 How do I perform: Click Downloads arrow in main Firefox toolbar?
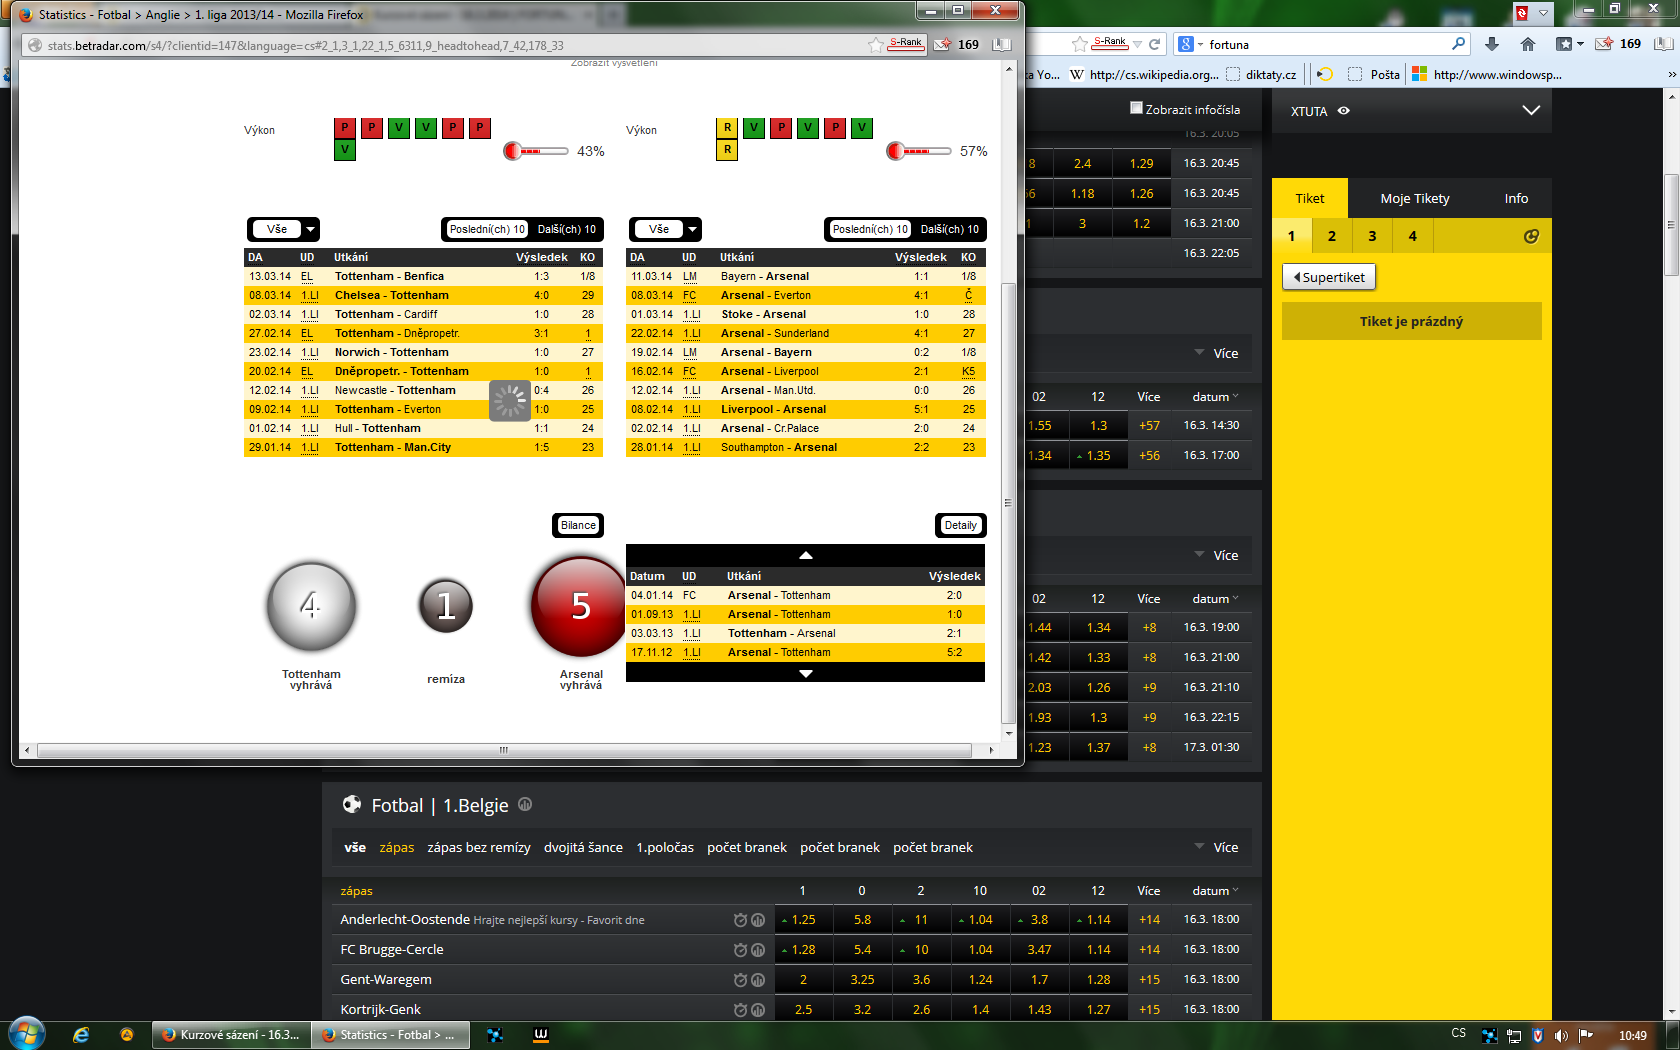click(1492, 44)
